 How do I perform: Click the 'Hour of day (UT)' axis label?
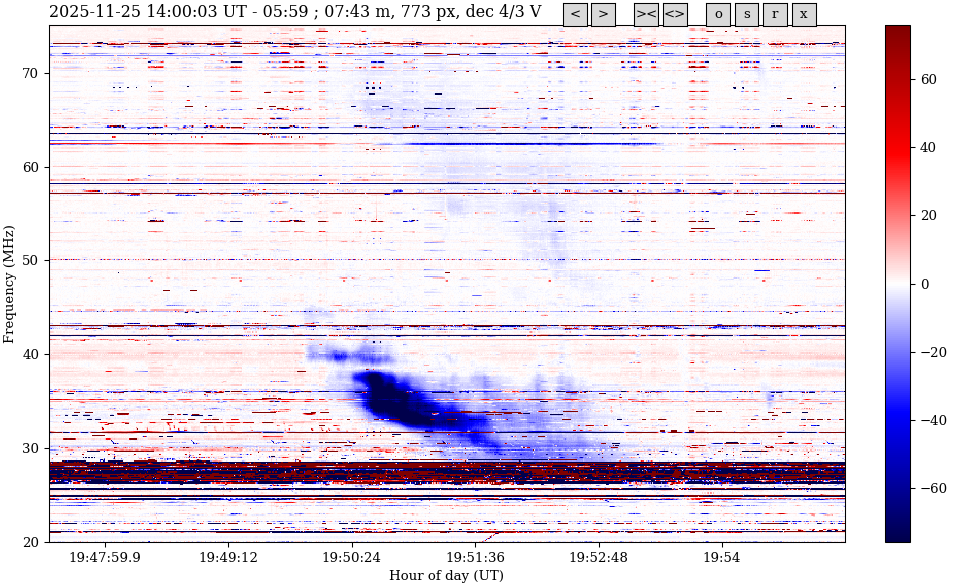[446, 575]
